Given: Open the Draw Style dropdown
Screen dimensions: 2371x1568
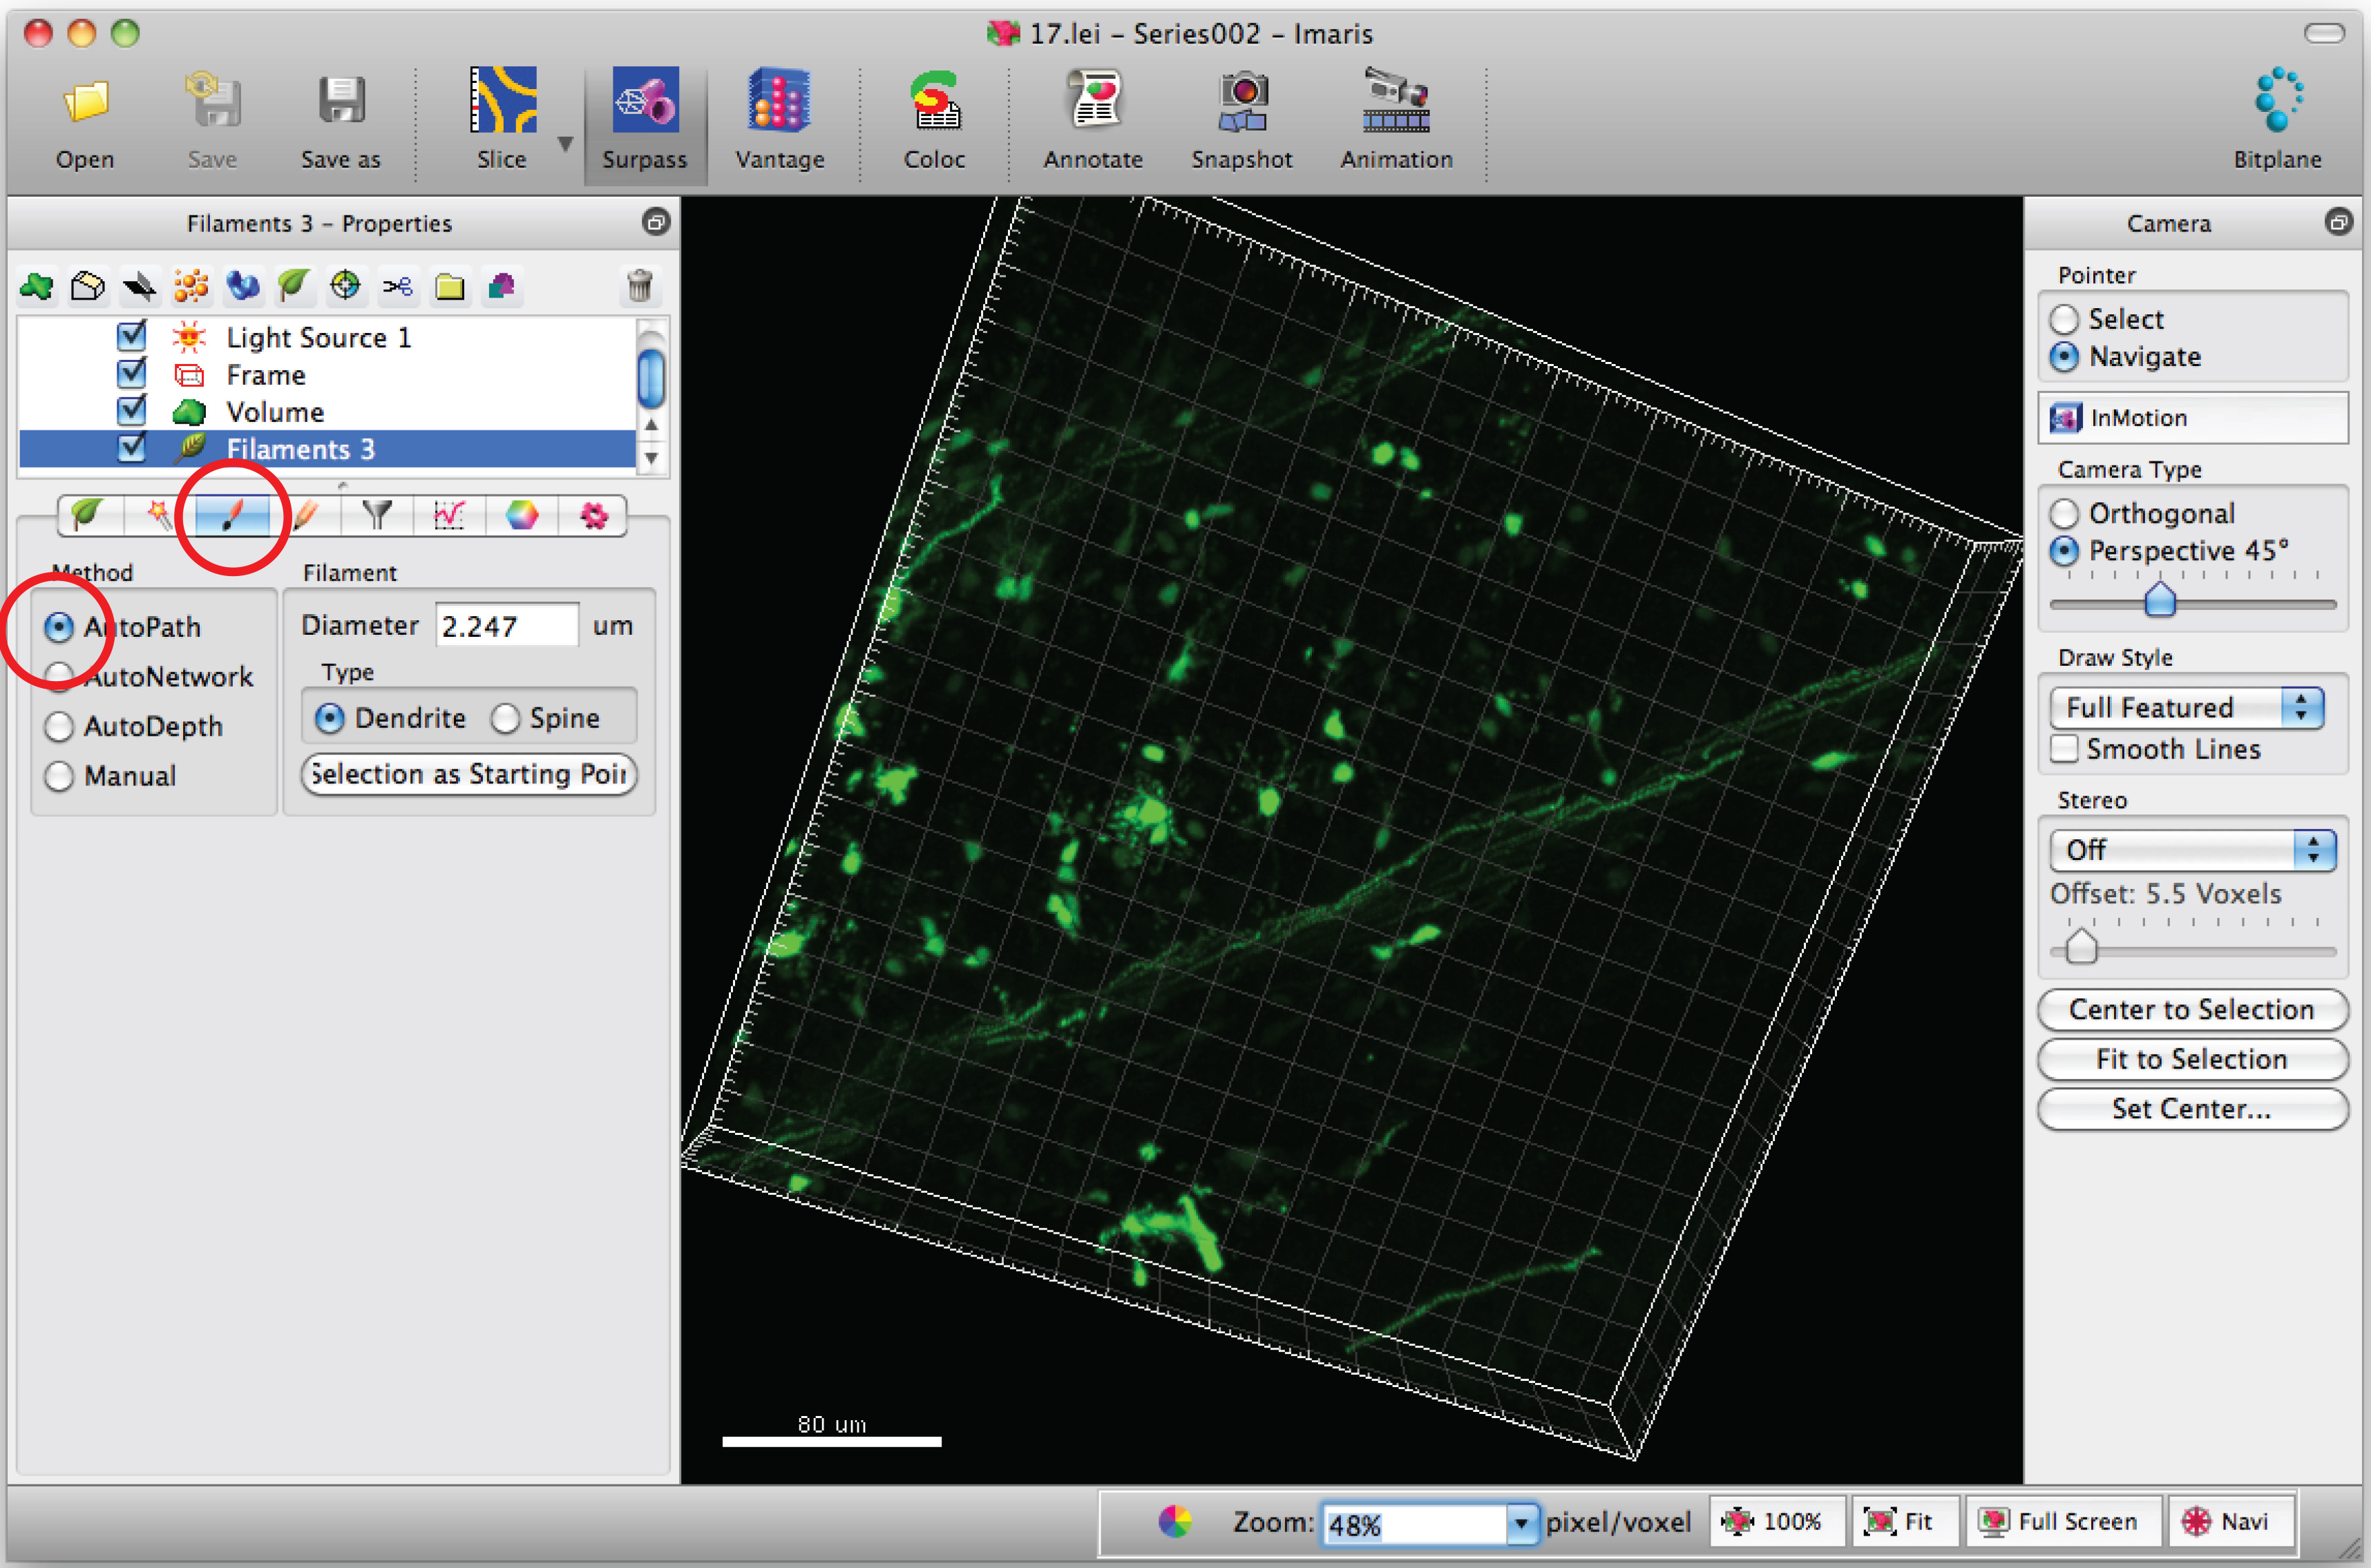Looking at the screenshot, I should click(2186, 707).
